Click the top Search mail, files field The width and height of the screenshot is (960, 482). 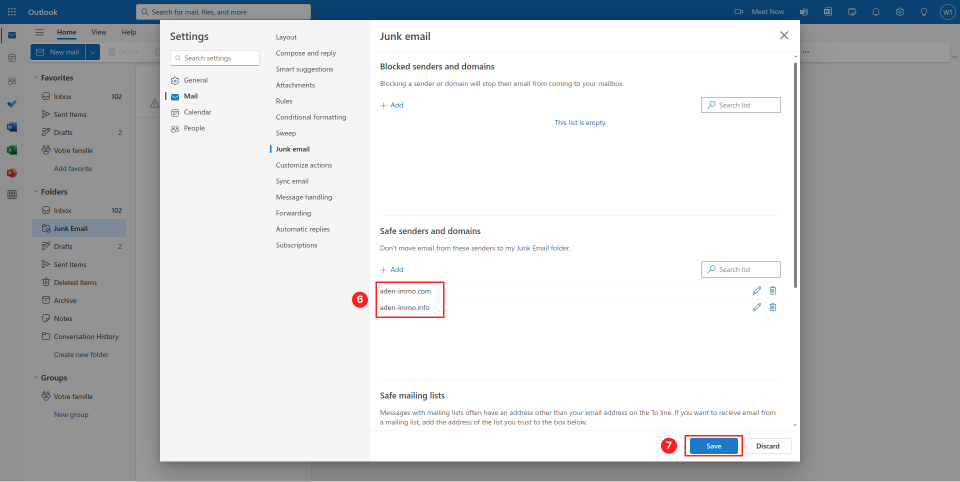coord(223,12)
